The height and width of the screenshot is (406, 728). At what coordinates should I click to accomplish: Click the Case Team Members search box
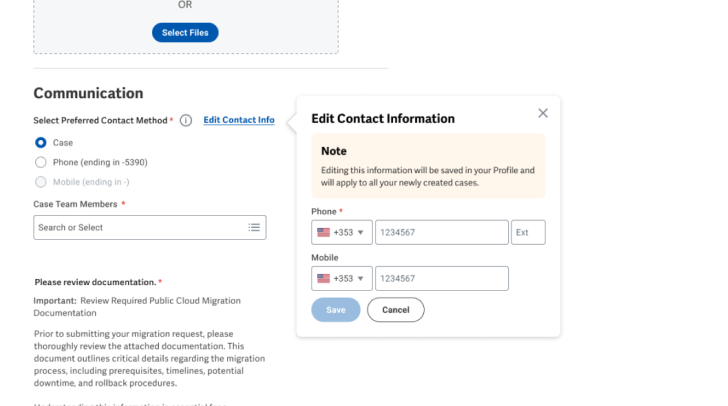coord(140,228)
